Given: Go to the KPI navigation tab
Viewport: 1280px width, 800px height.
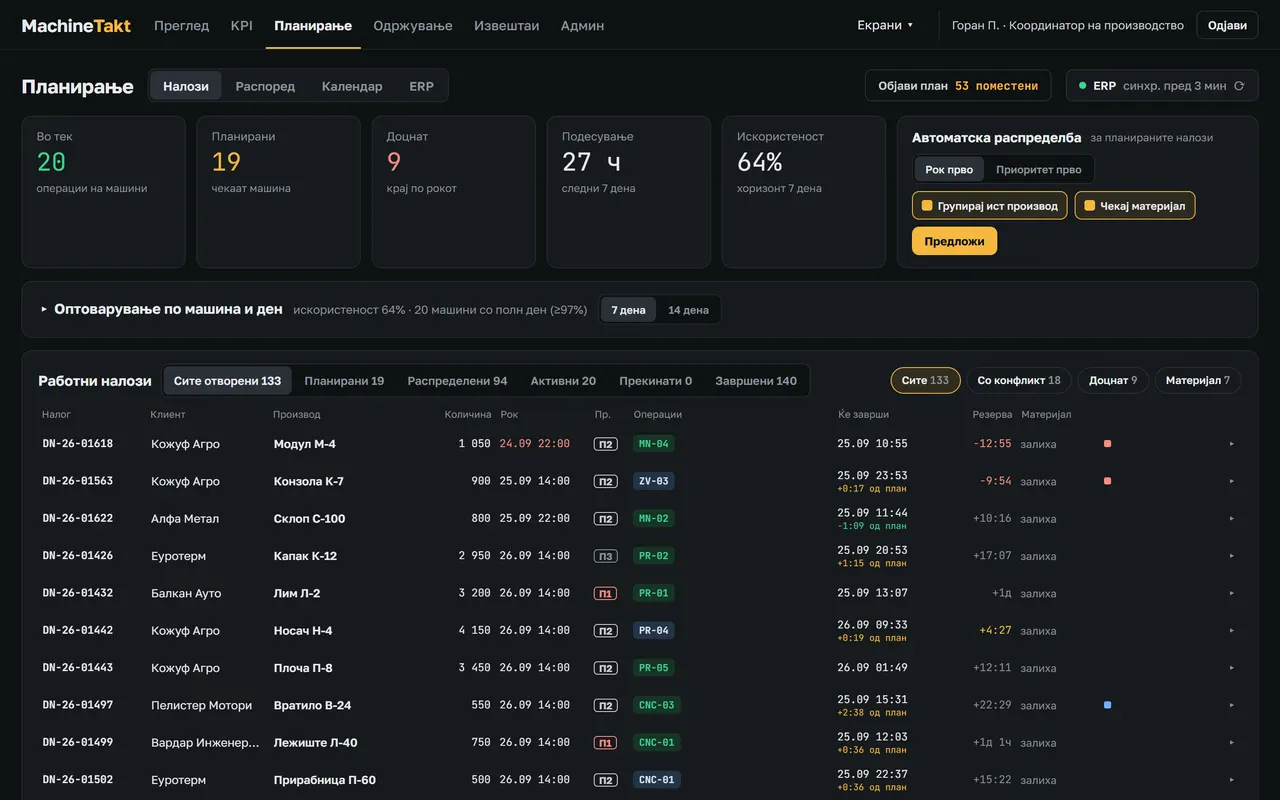Looking at the screenshot, I should point(241,25).
